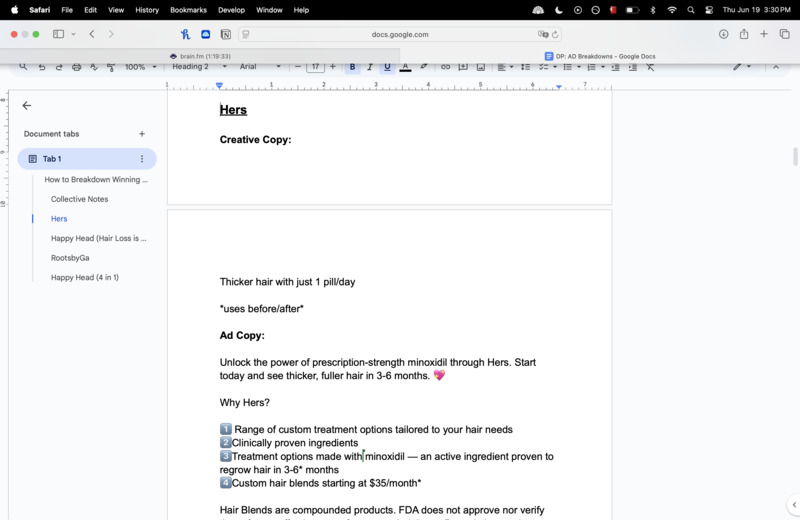Open Tab 1 options three-dot menu

[x=142, y=159]
